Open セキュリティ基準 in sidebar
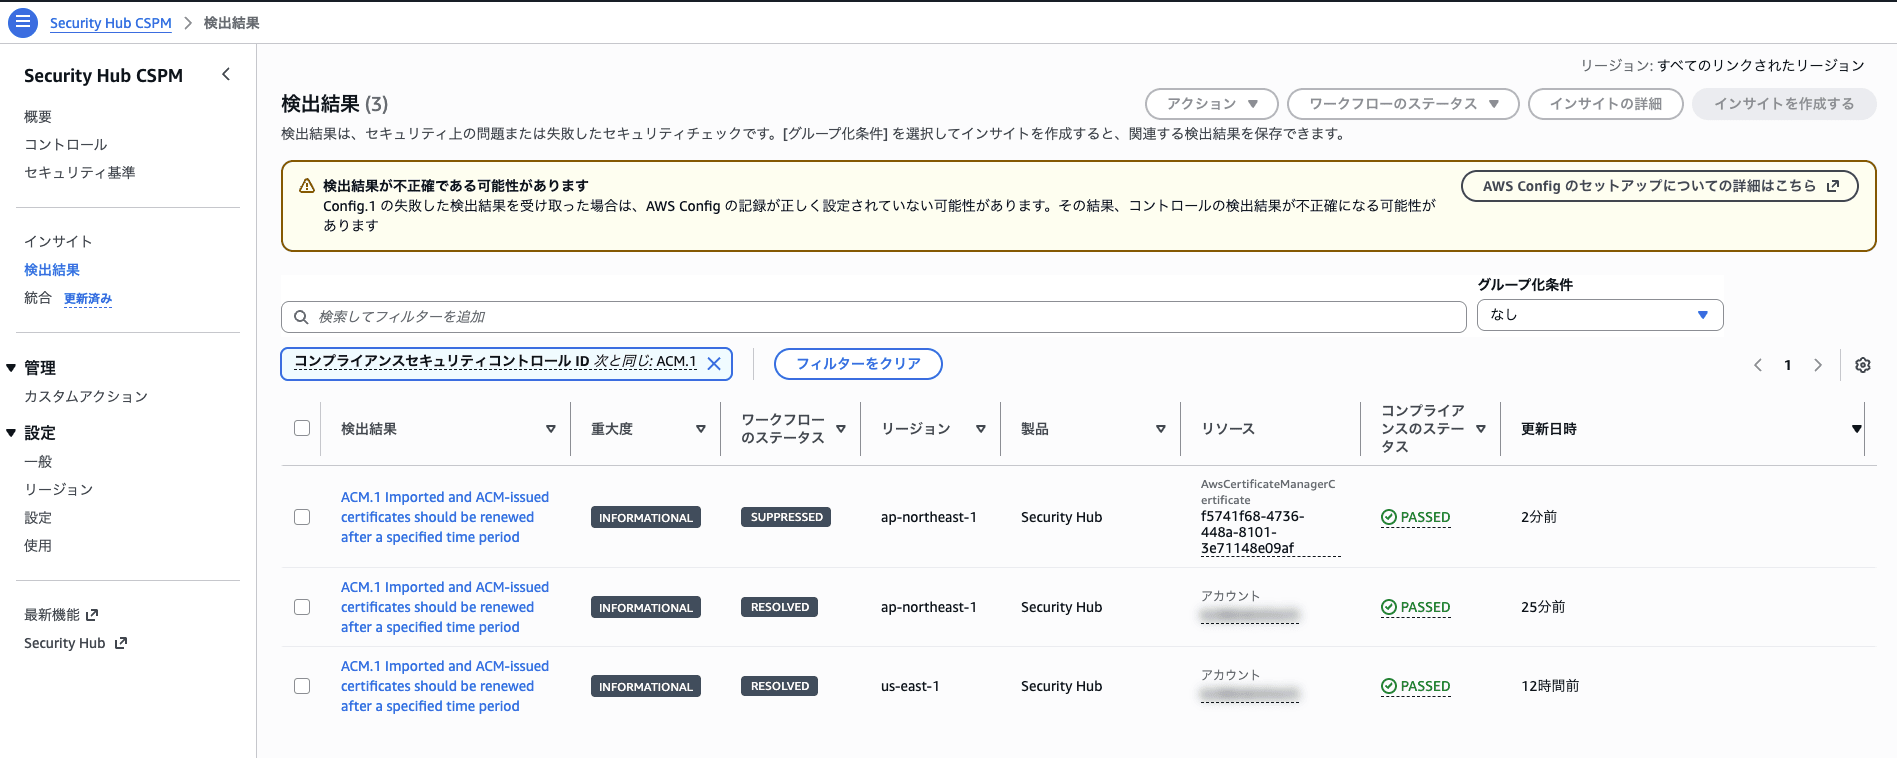This screenshot has width=1897, height=758. click(x=80, y=173)
